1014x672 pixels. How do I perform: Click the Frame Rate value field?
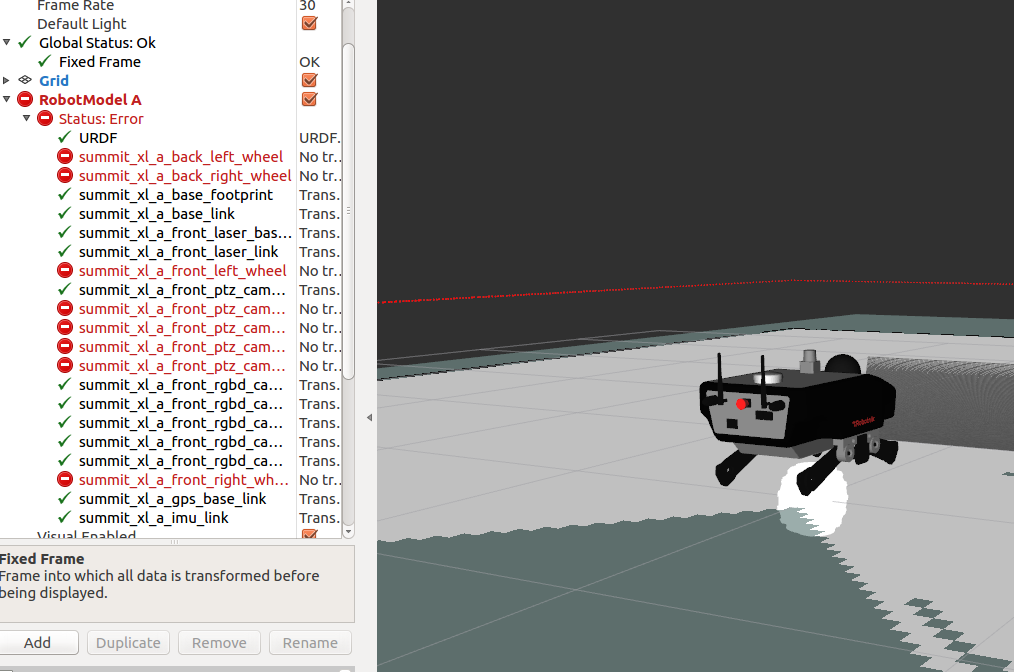pyautogui.click(x=318, y=5)
